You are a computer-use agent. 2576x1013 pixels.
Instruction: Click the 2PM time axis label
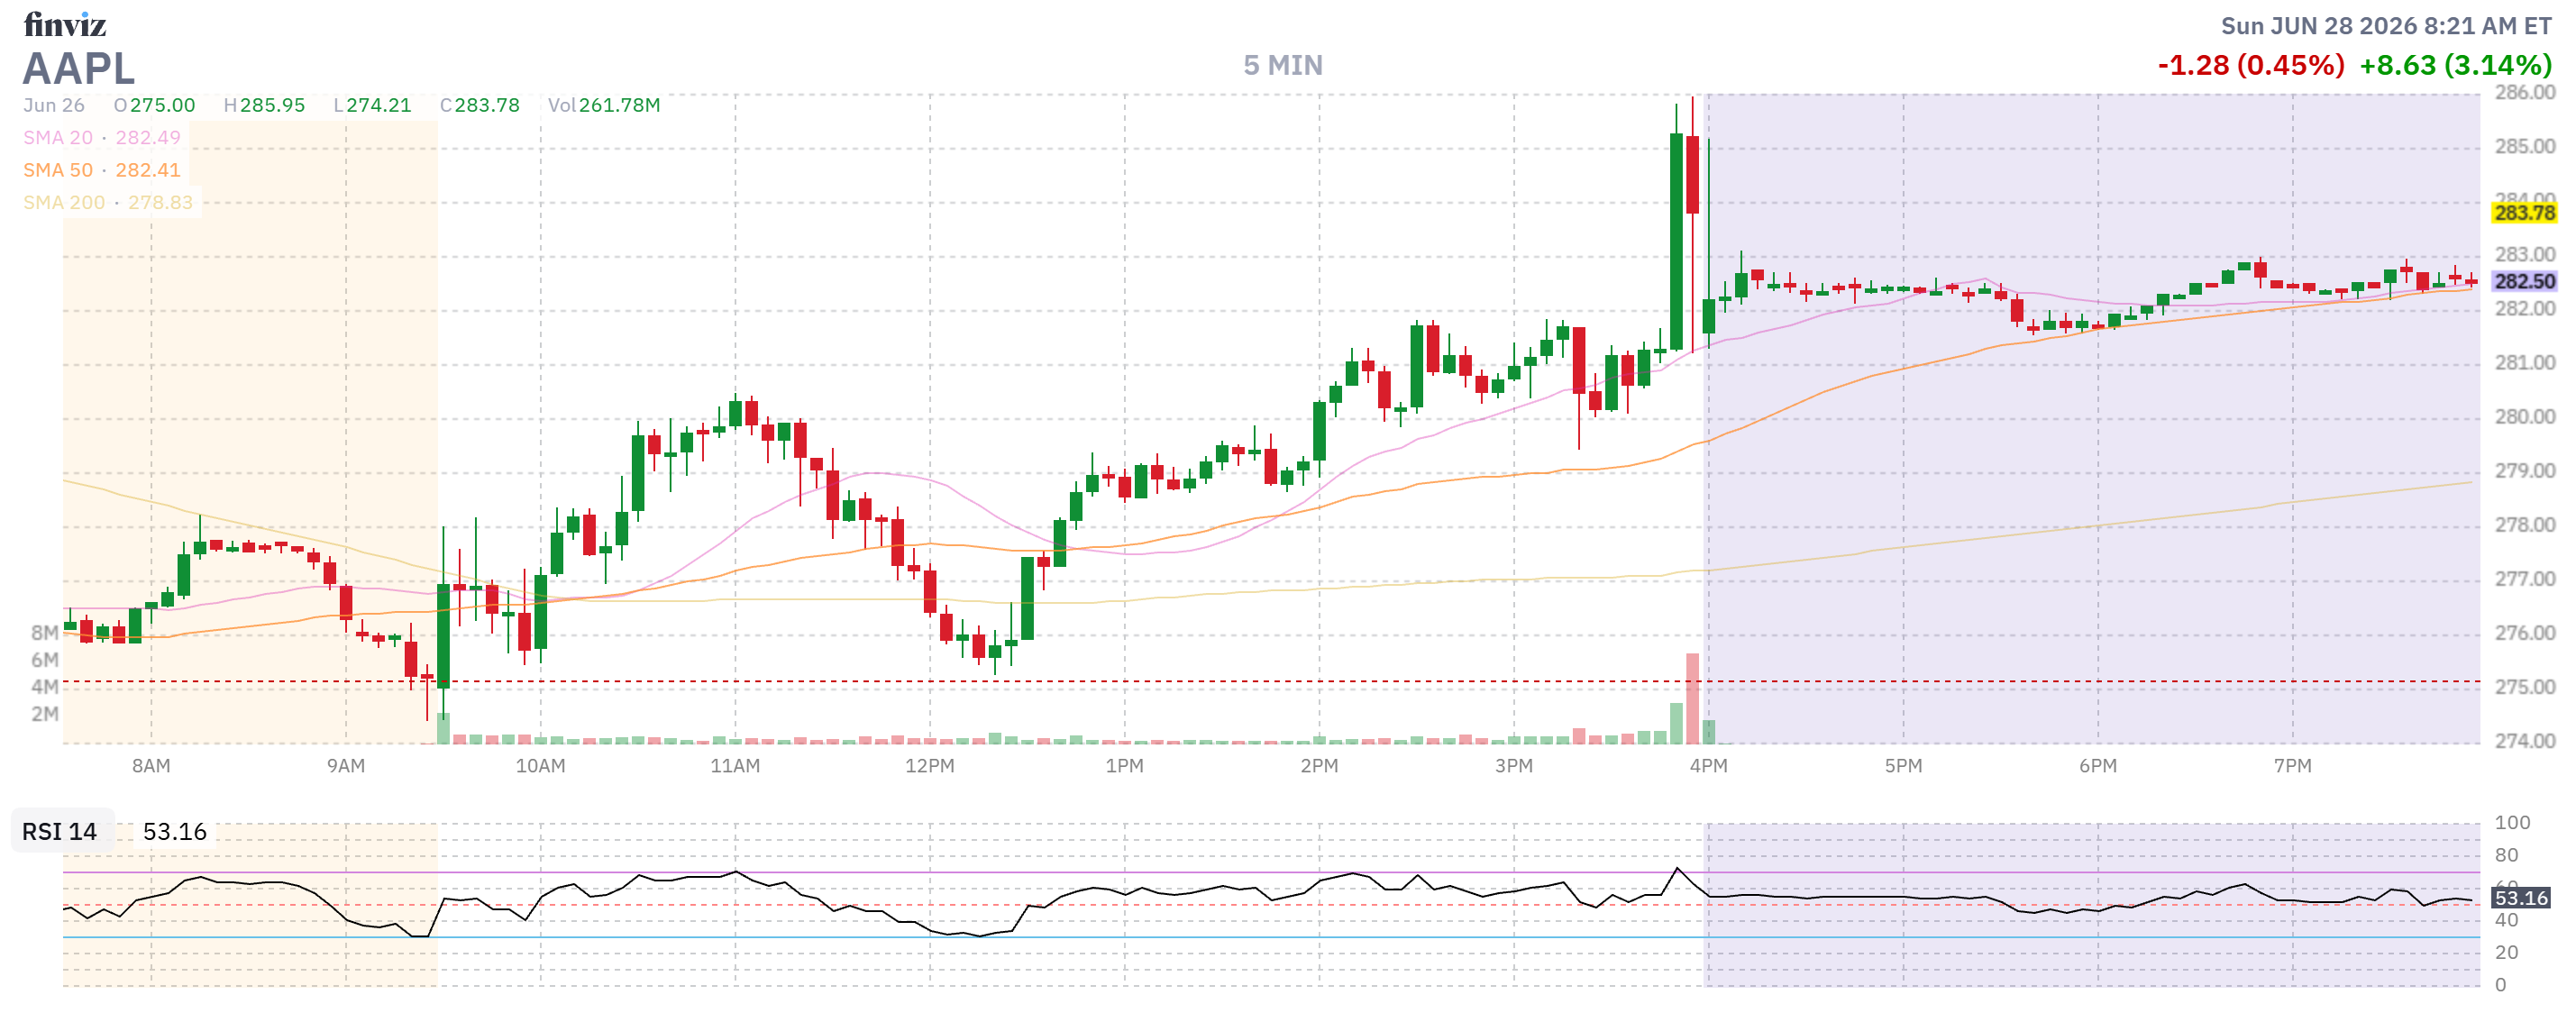[1319, 766]
